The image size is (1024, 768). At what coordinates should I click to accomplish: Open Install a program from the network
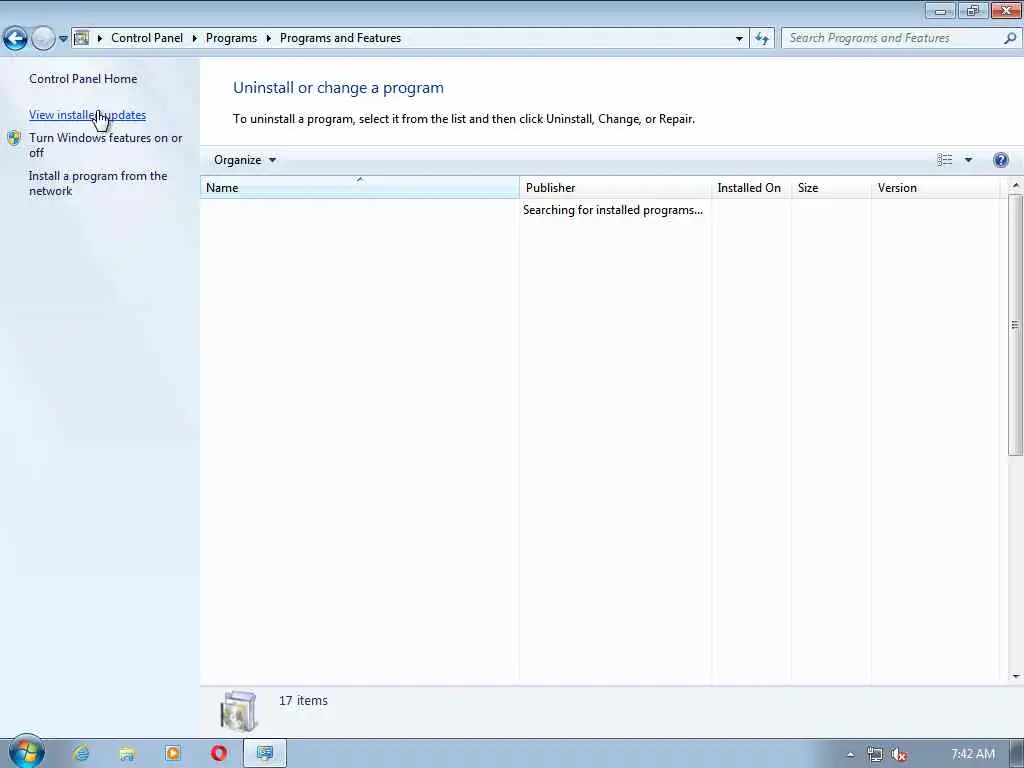98,184
